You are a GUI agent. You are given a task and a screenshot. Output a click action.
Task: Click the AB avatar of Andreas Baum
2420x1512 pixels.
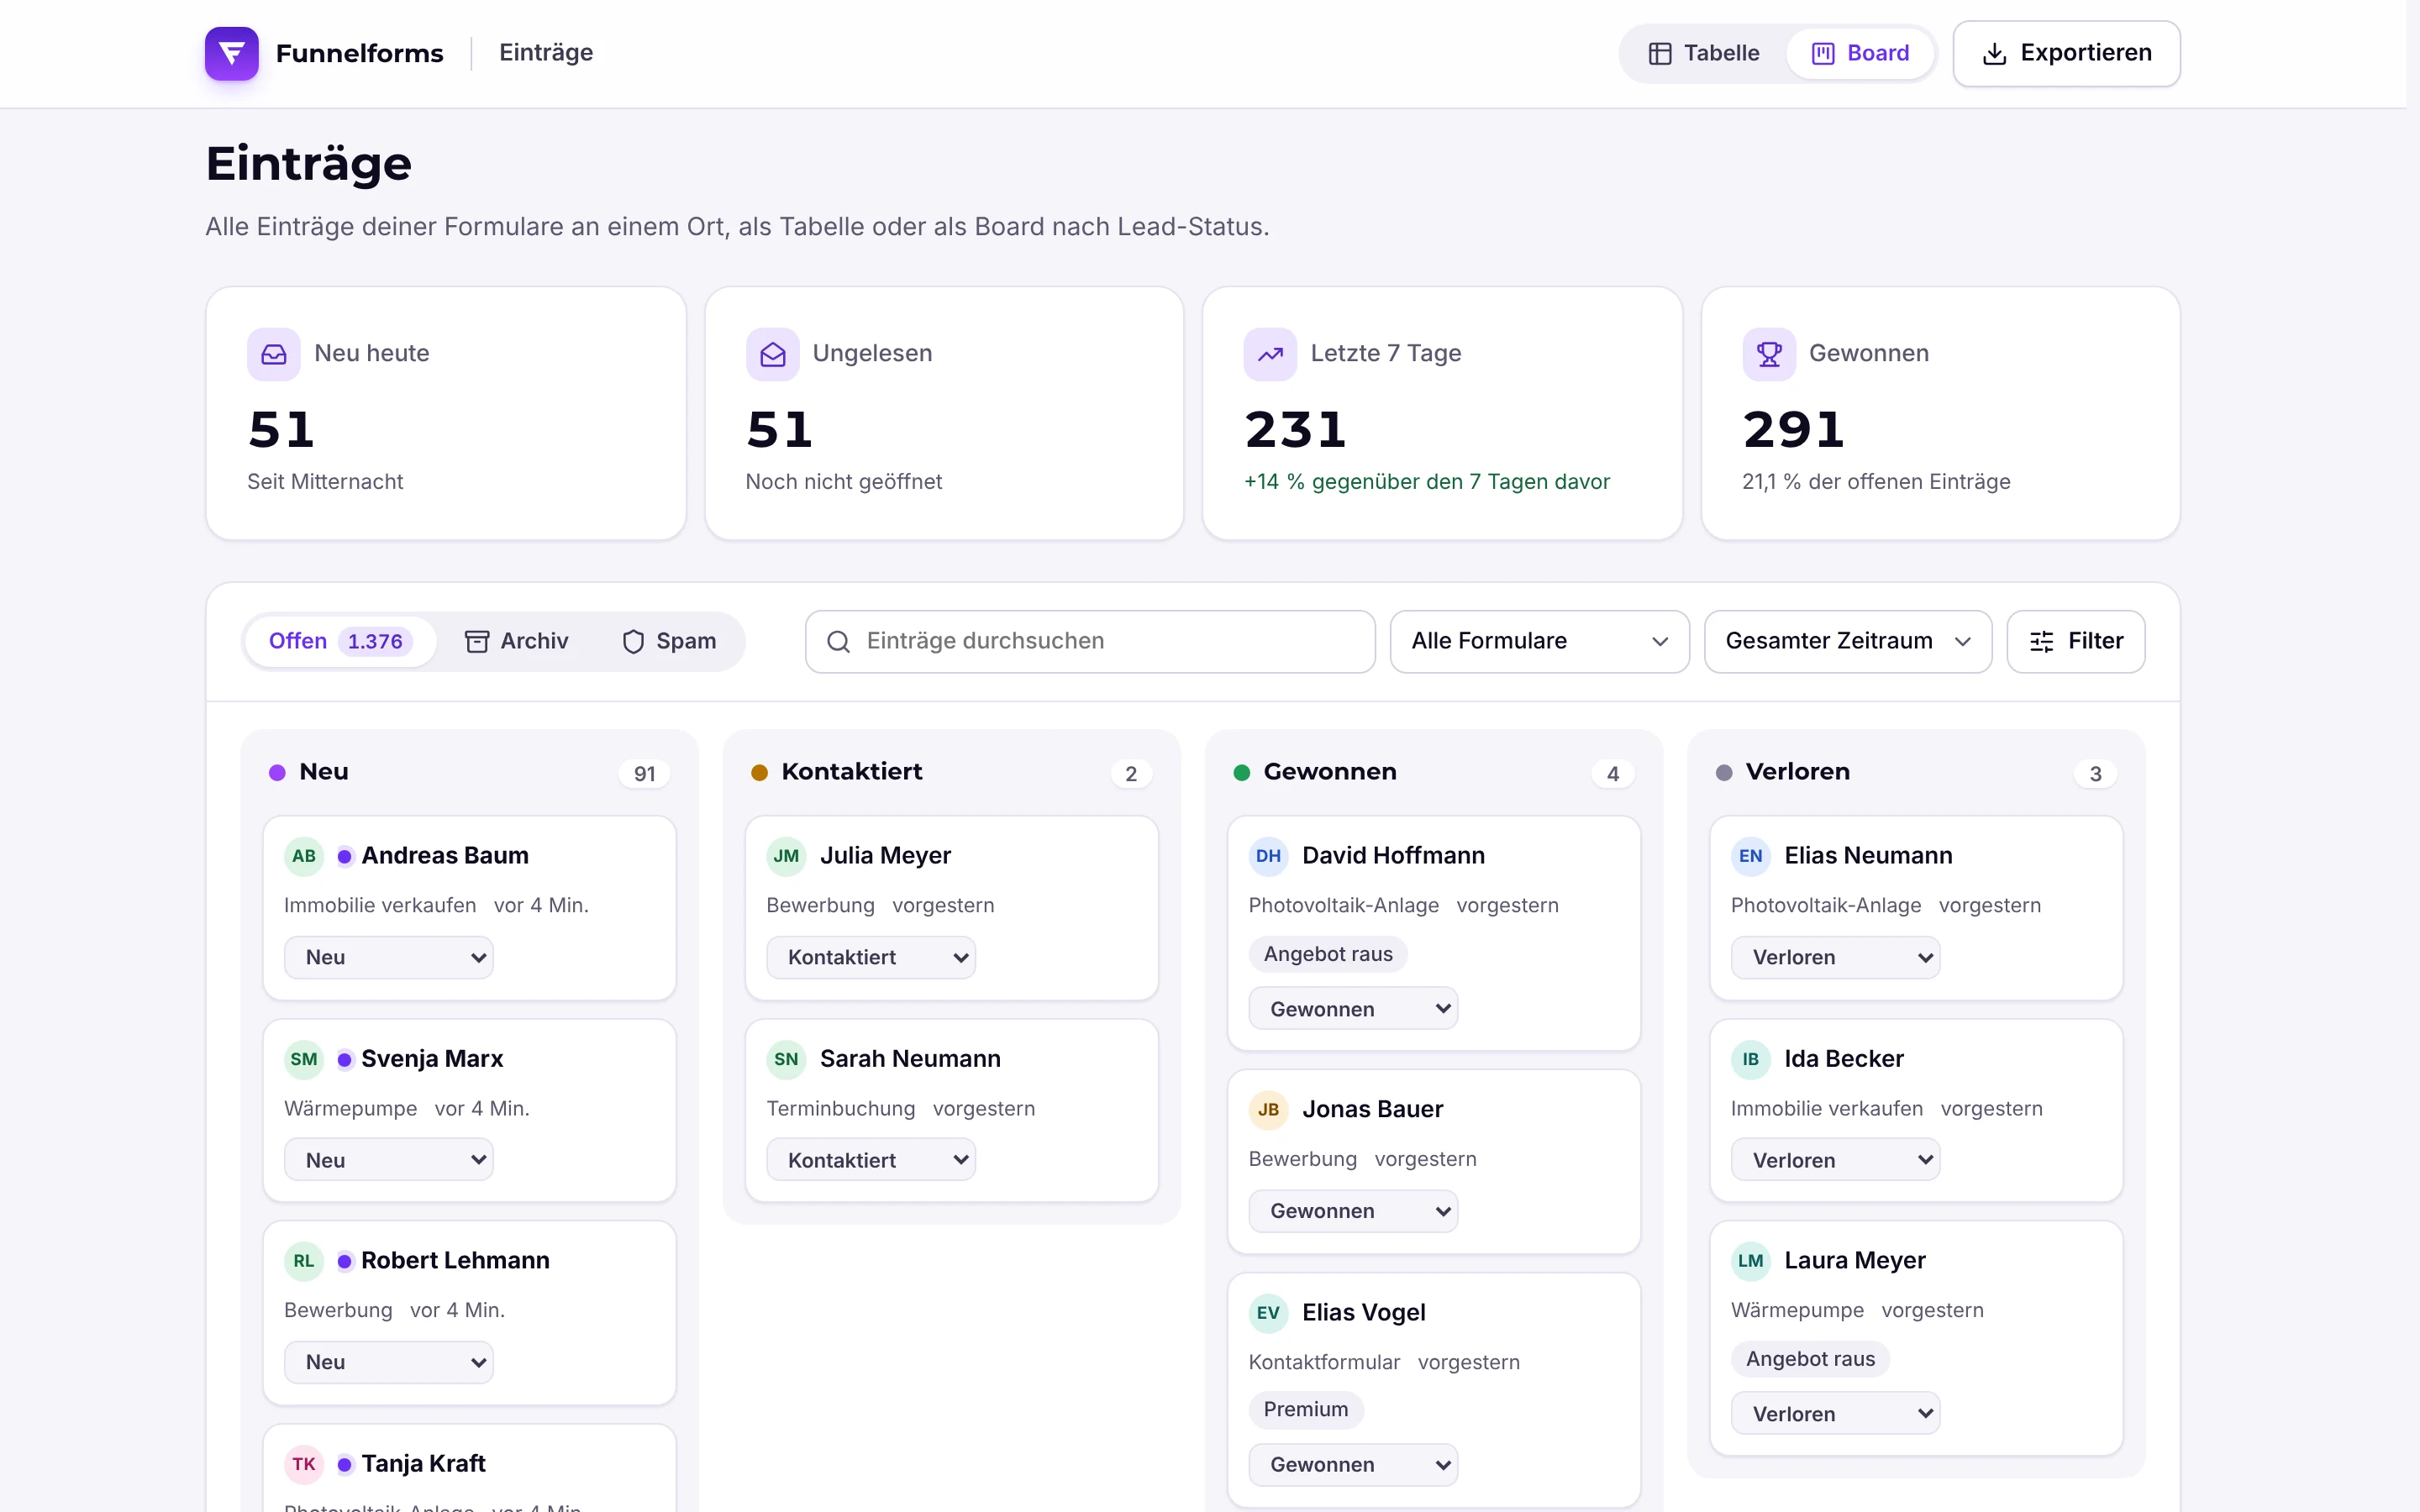[x=304, y=856]
